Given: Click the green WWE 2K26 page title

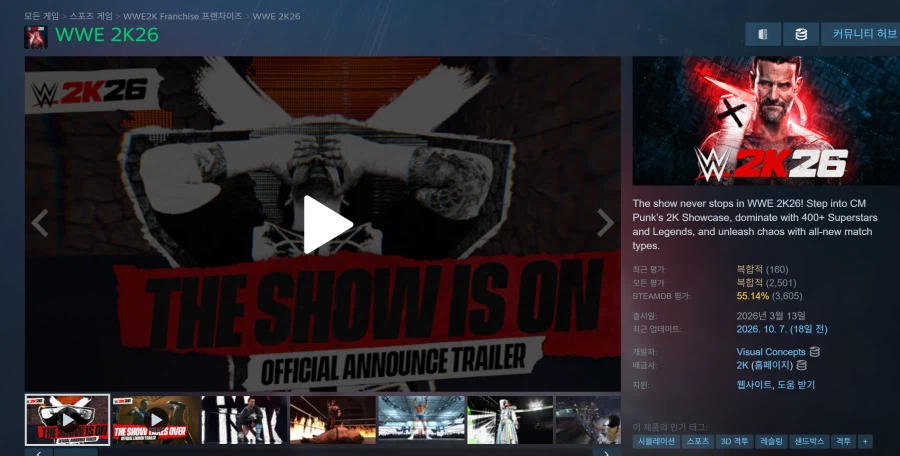Looking at the screenshot, I should 107,35.
